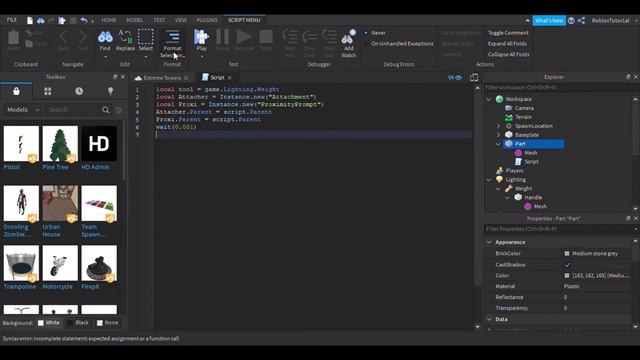640x360 pixels.
Task: Click the Find binoculars tool
Action: [x=105, y=38]
